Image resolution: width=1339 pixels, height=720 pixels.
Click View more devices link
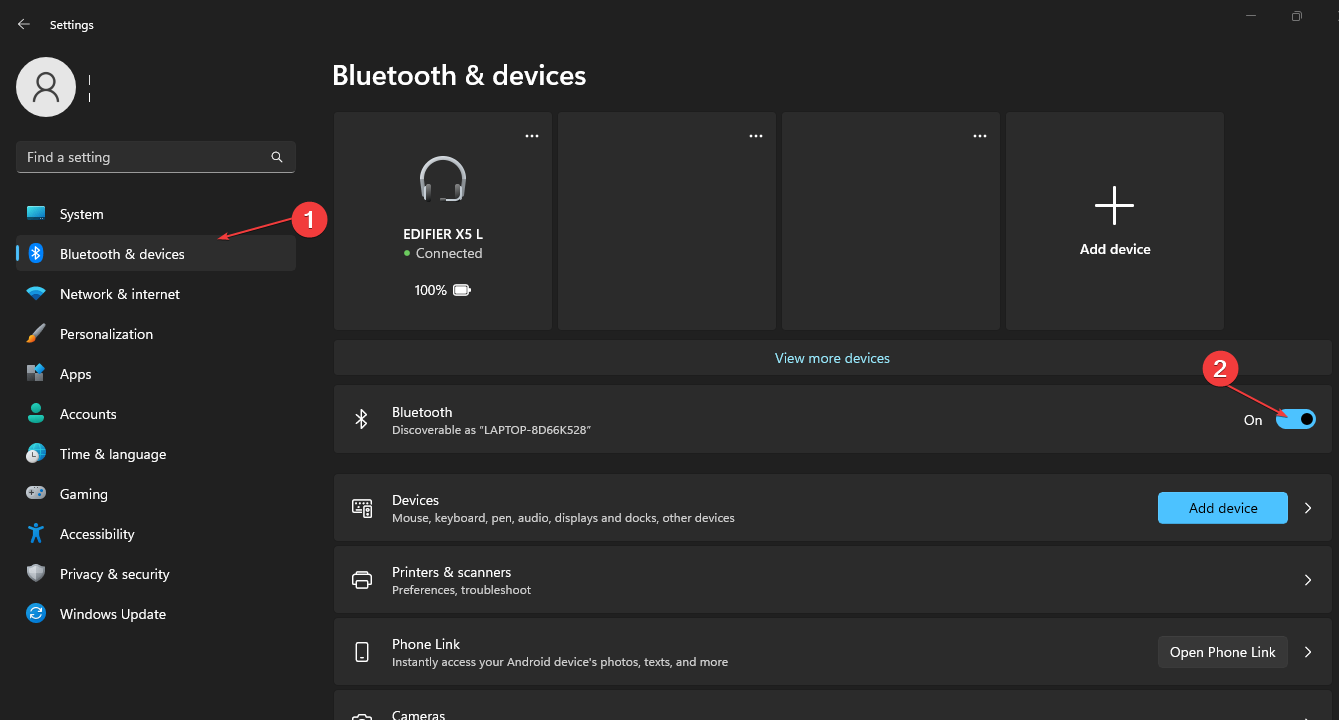tap(832, 358)
